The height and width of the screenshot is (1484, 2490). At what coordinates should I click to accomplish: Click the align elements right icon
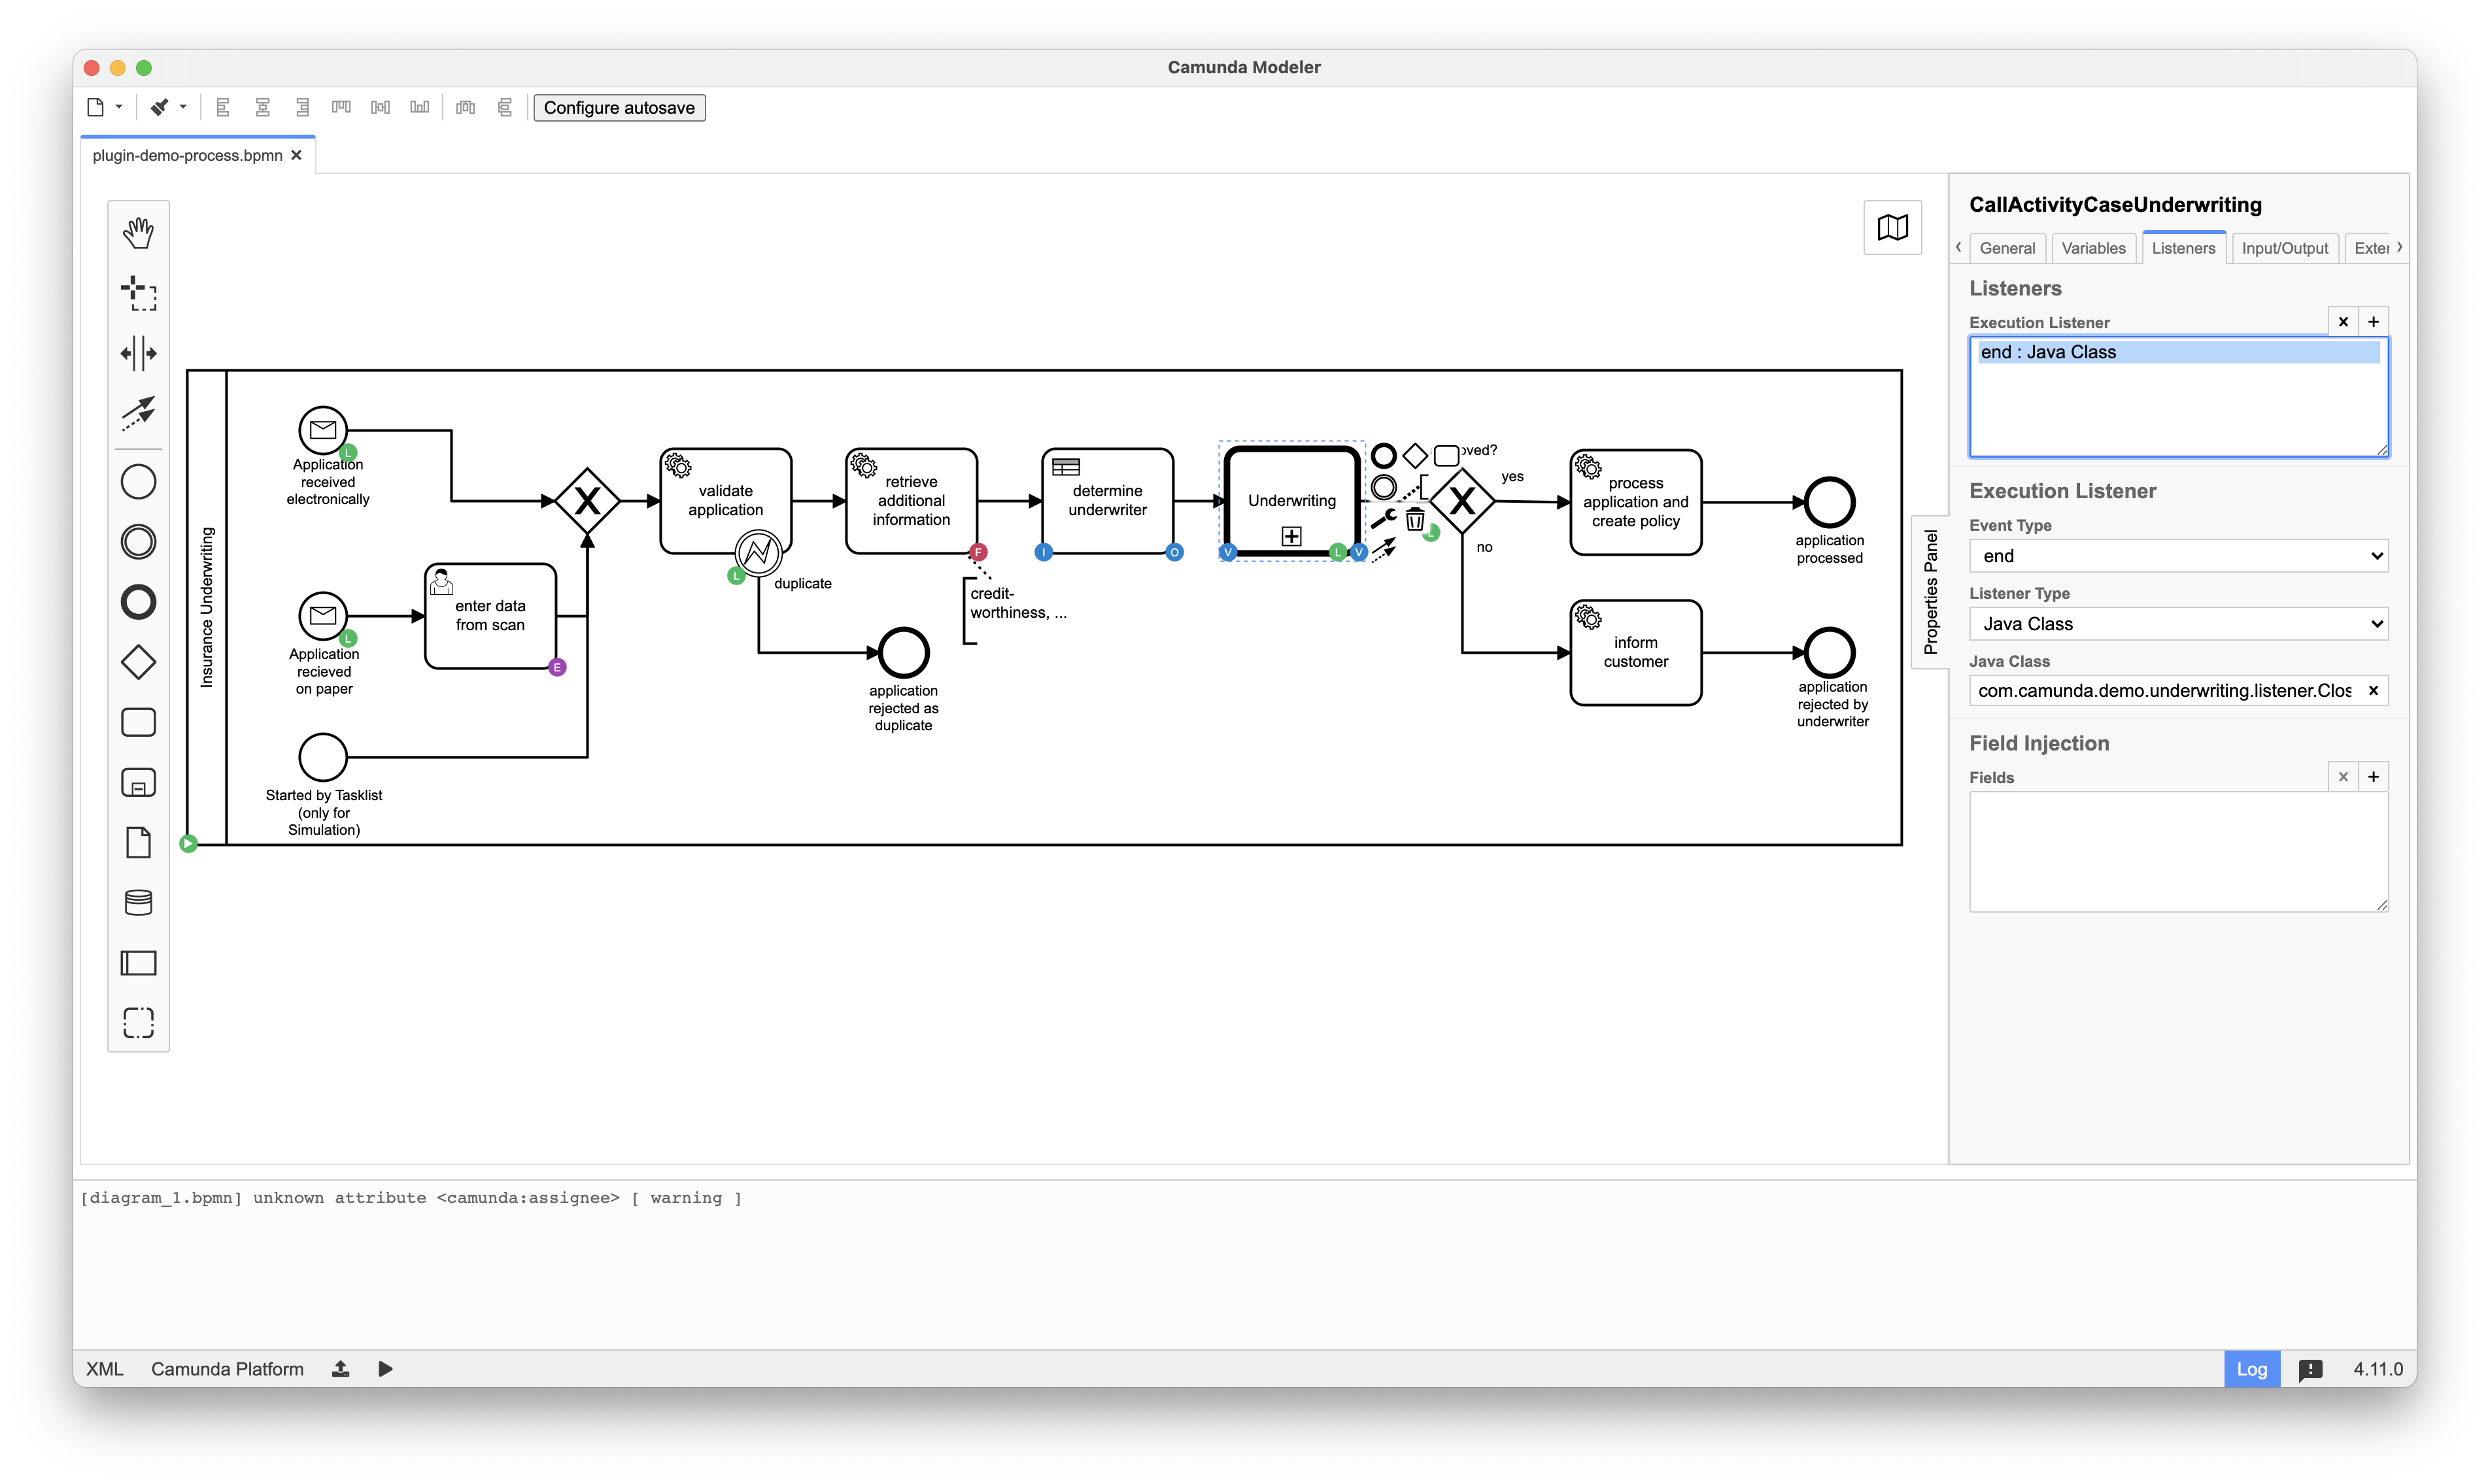coord(302,107)
